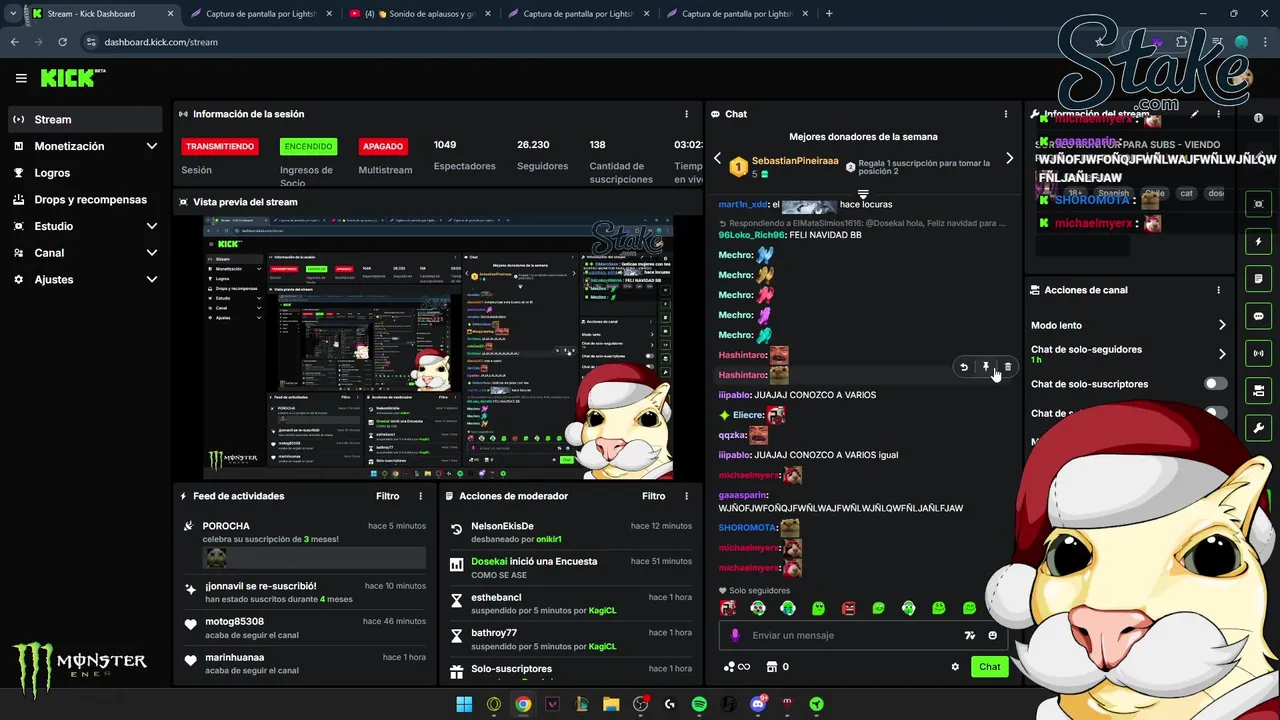Click the camera widget button in the right sidebar

[1258, 390]
